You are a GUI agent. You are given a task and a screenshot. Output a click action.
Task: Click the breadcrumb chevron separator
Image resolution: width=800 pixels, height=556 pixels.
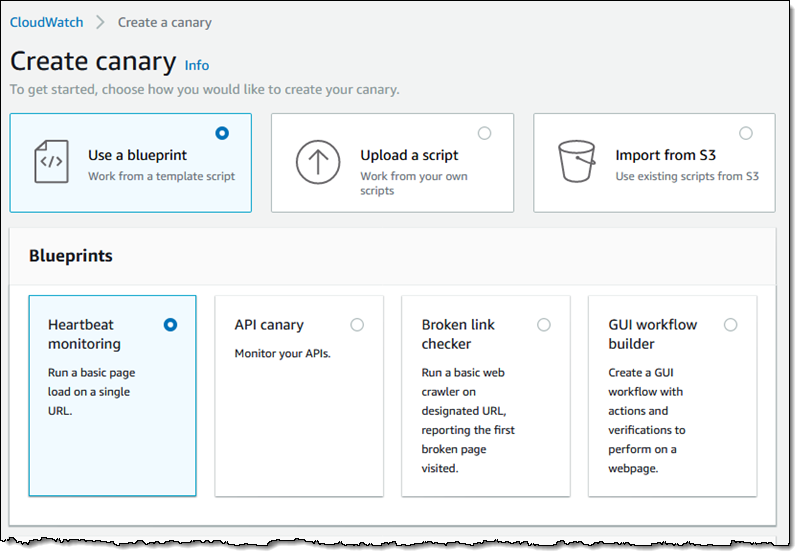[x=101, y=22]
